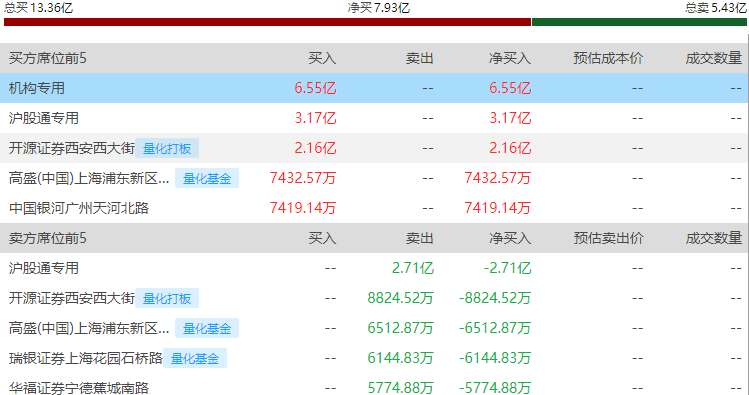This screenshot has height=395, width=749.
Task: Select the highlighted 机构专用 row name
Action: [37, 88]
